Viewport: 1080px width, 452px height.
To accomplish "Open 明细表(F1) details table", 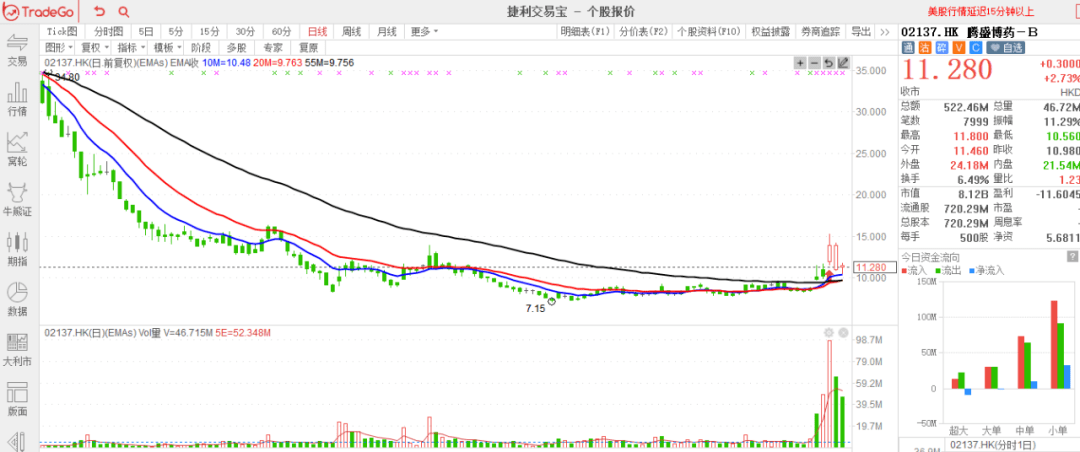I will click(585, 32).
